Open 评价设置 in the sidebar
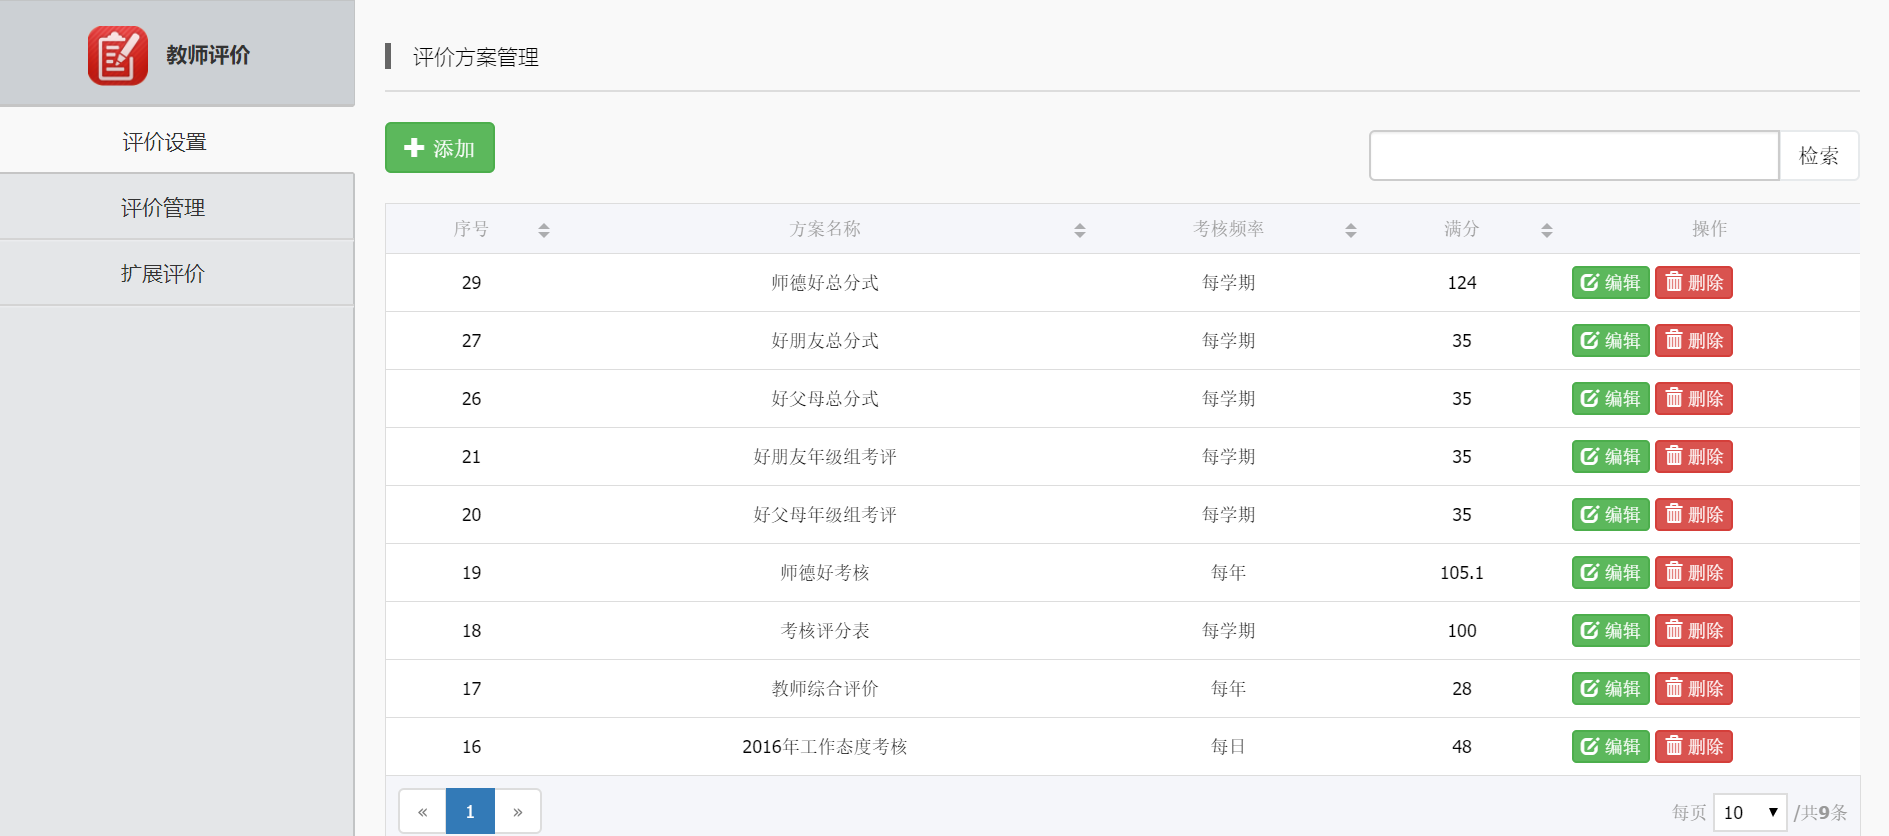 pos(165,142)
